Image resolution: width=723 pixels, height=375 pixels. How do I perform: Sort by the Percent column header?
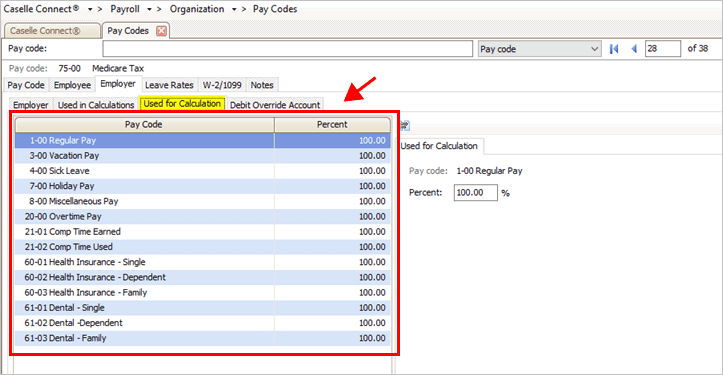[332, 125]
